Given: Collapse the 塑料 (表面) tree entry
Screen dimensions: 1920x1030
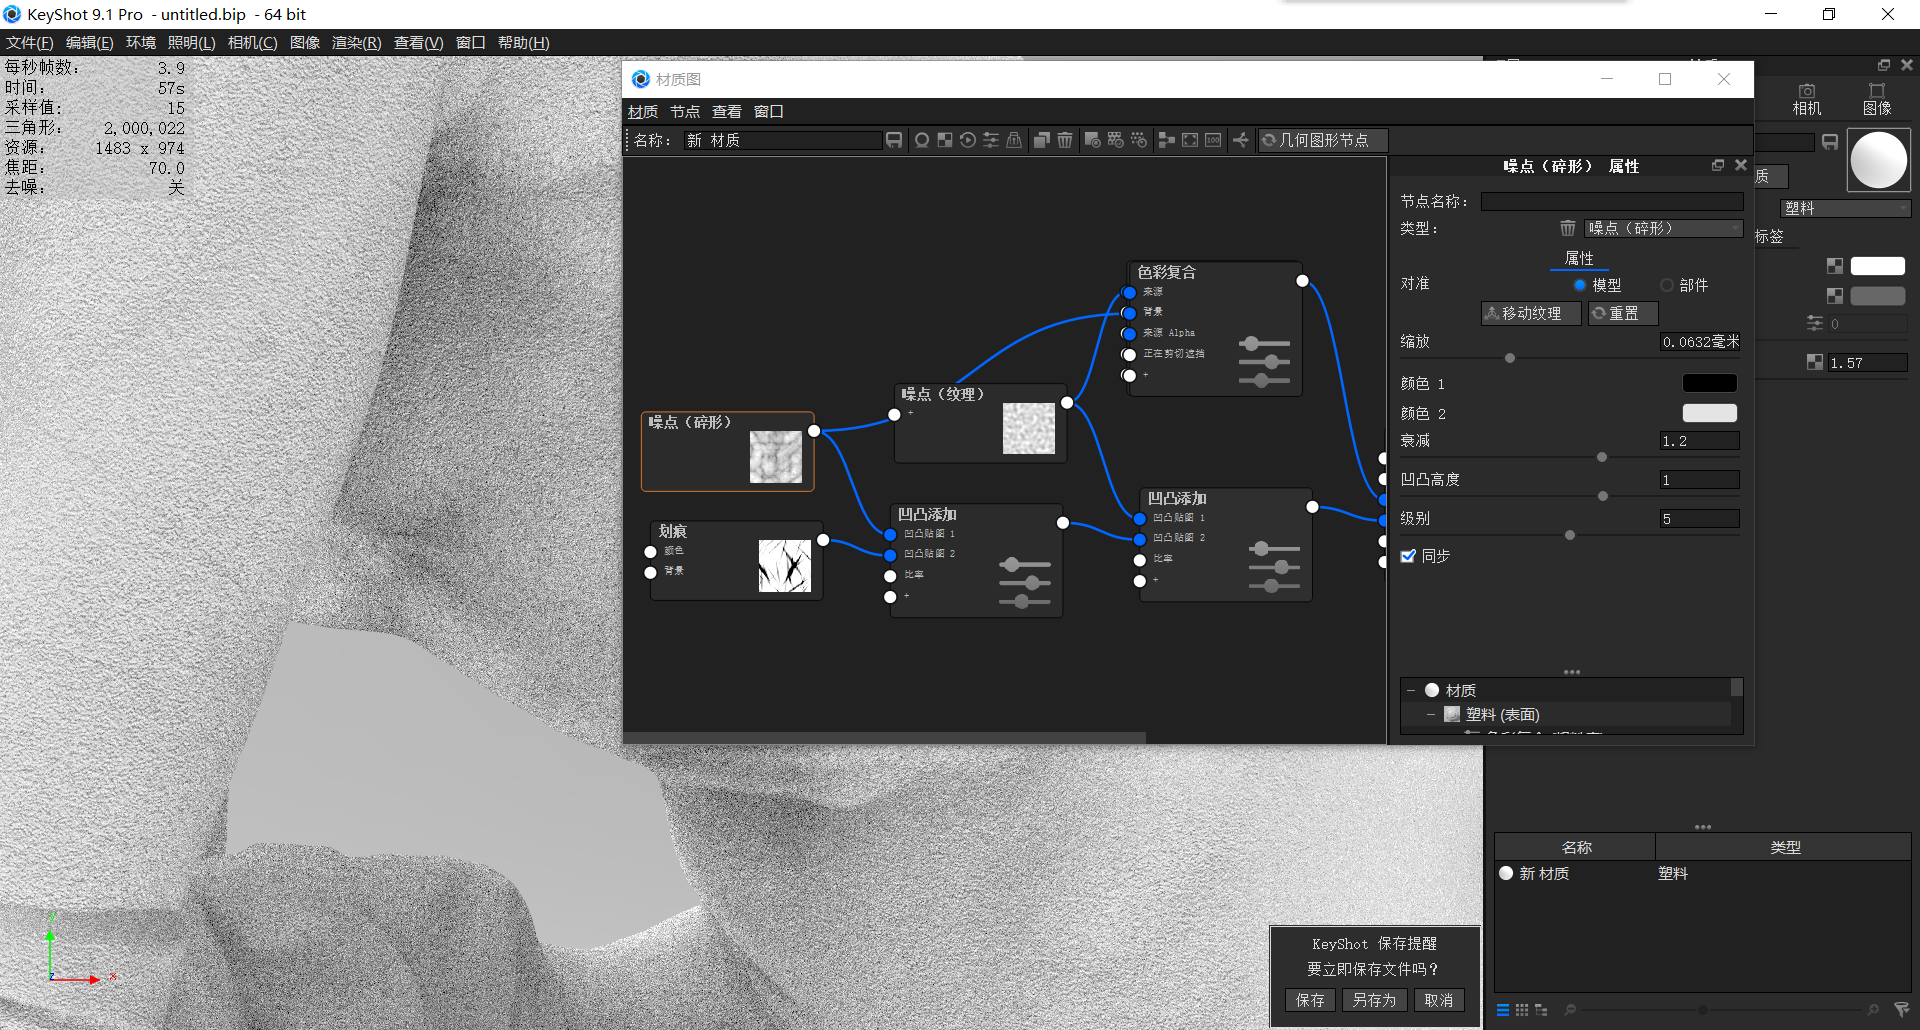Looking at the screenshot, I should coord(1431,714).
